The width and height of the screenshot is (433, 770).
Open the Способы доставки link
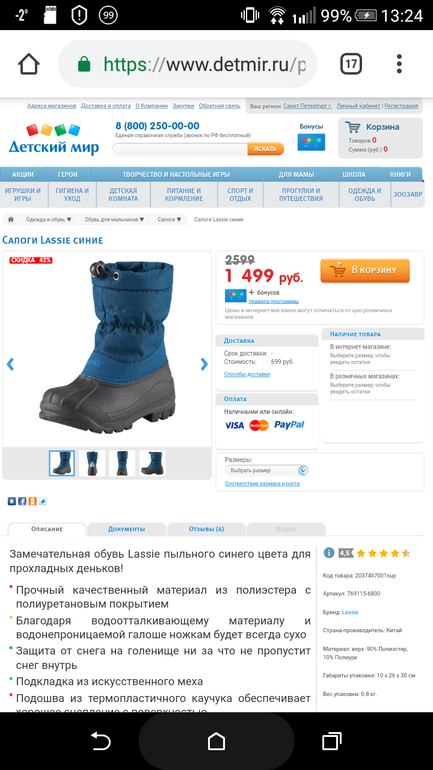[x=247, y=374]
